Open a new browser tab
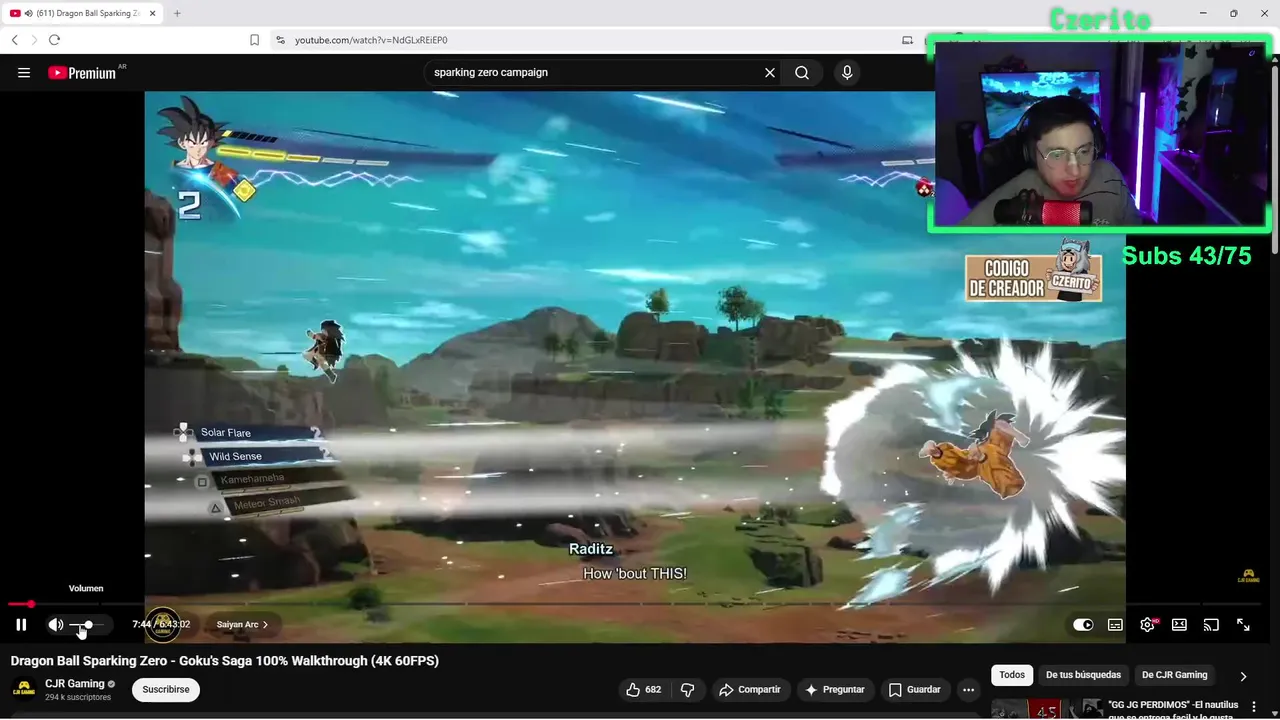 point(177,13)
